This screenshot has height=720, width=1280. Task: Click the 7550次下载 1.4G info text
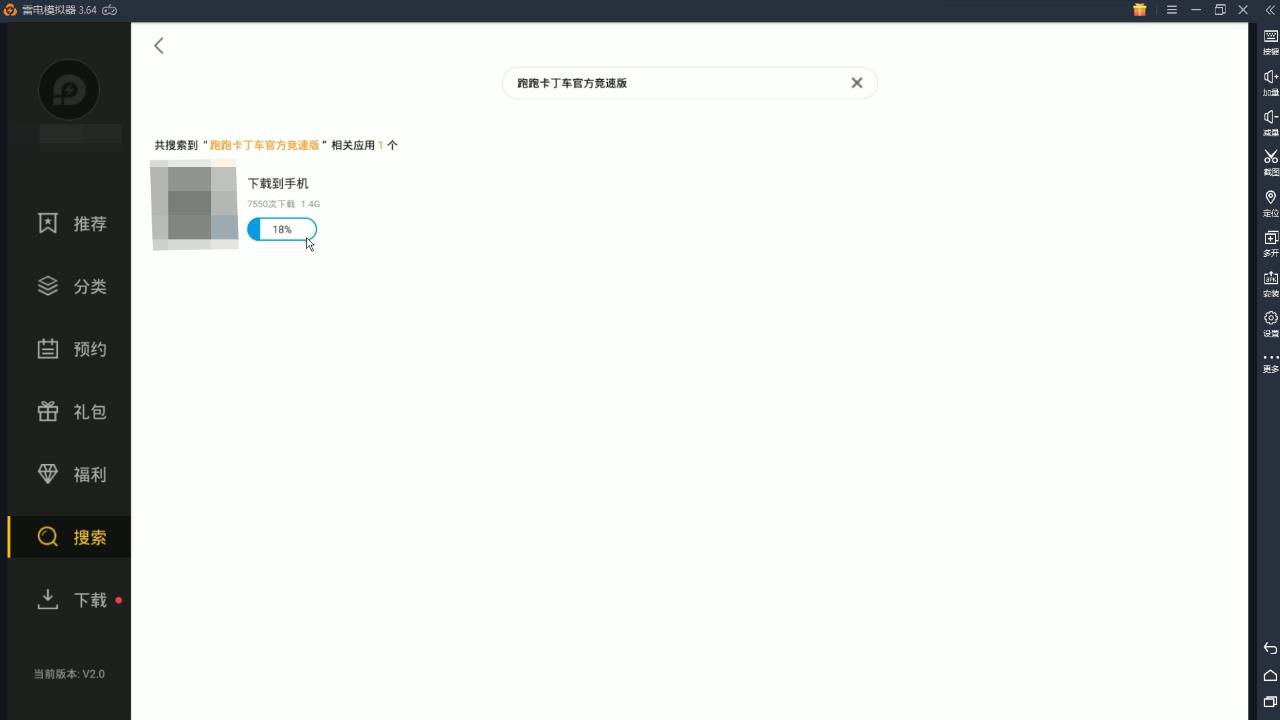tap(284, 204)
